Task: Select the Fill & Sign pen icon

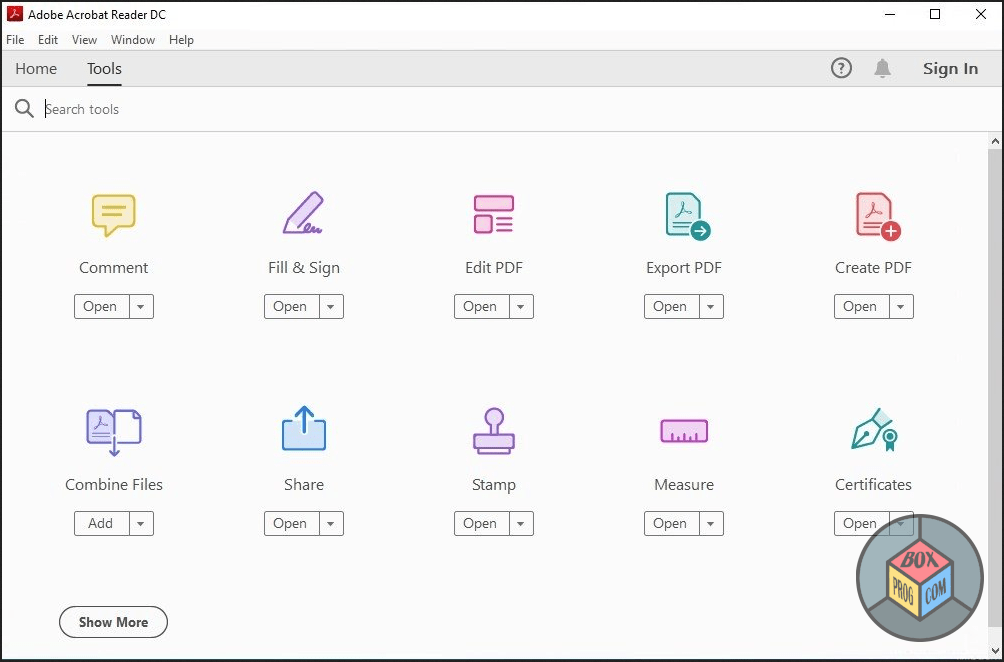Action: click(303, 213)
